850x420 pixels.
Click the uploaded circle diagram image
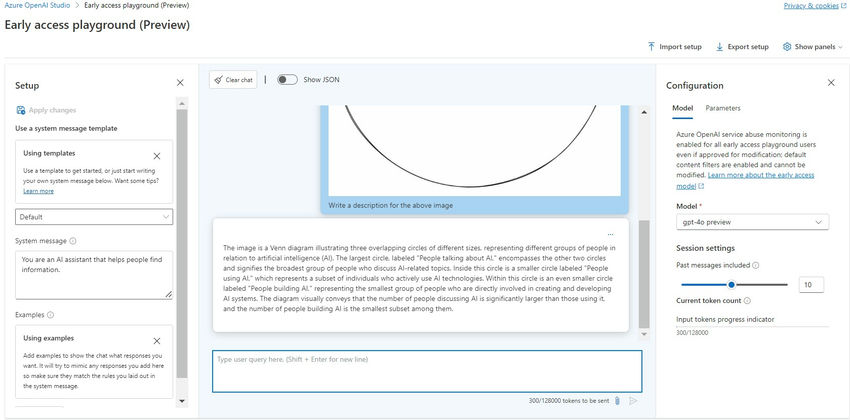[474, 151]
